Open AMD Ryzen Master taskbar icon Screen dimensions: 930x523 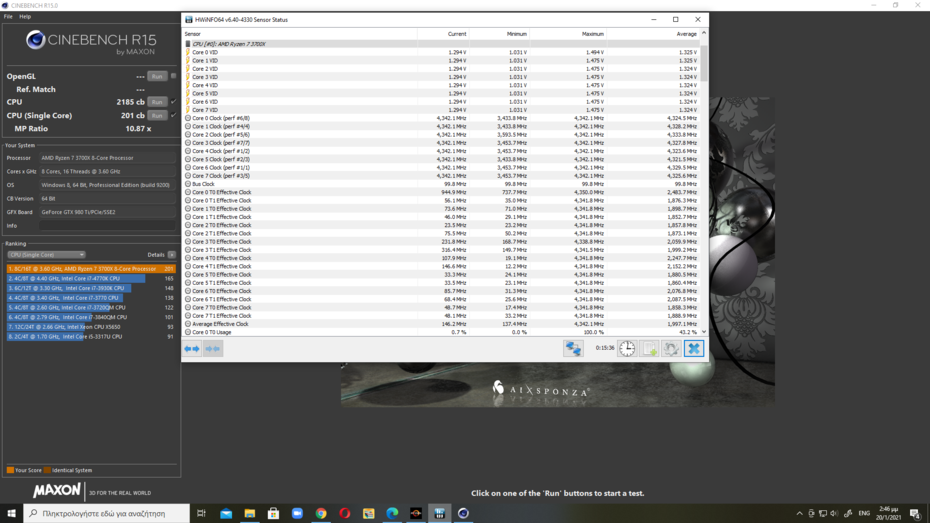tap(416, 514)
